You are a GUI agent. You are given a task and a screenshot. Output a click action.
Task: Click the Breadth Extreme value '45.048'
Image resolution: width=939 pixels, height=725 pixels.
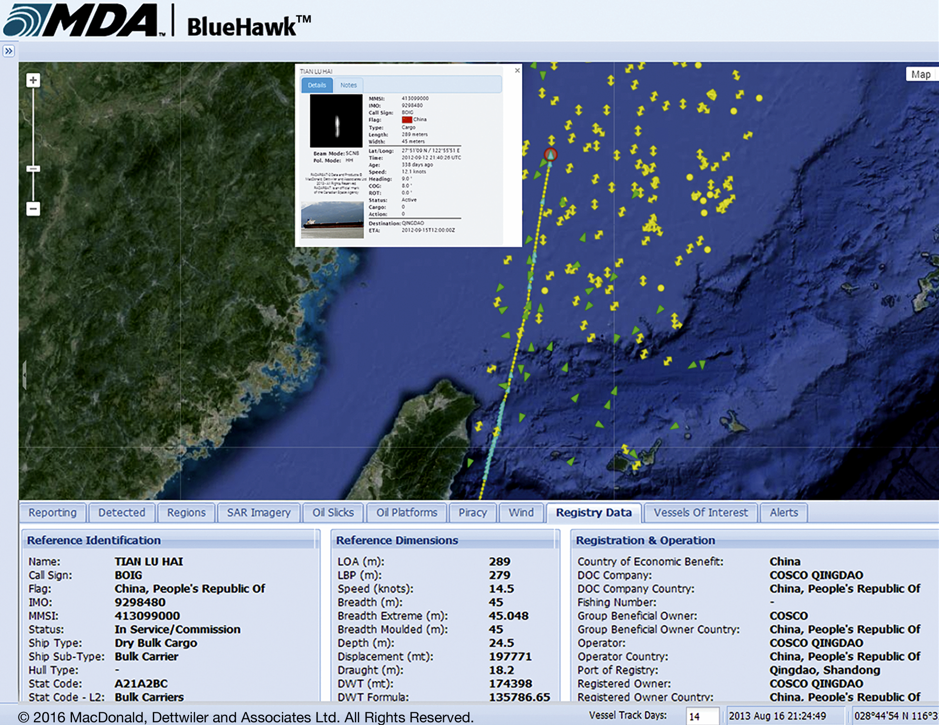coord(509,616)
